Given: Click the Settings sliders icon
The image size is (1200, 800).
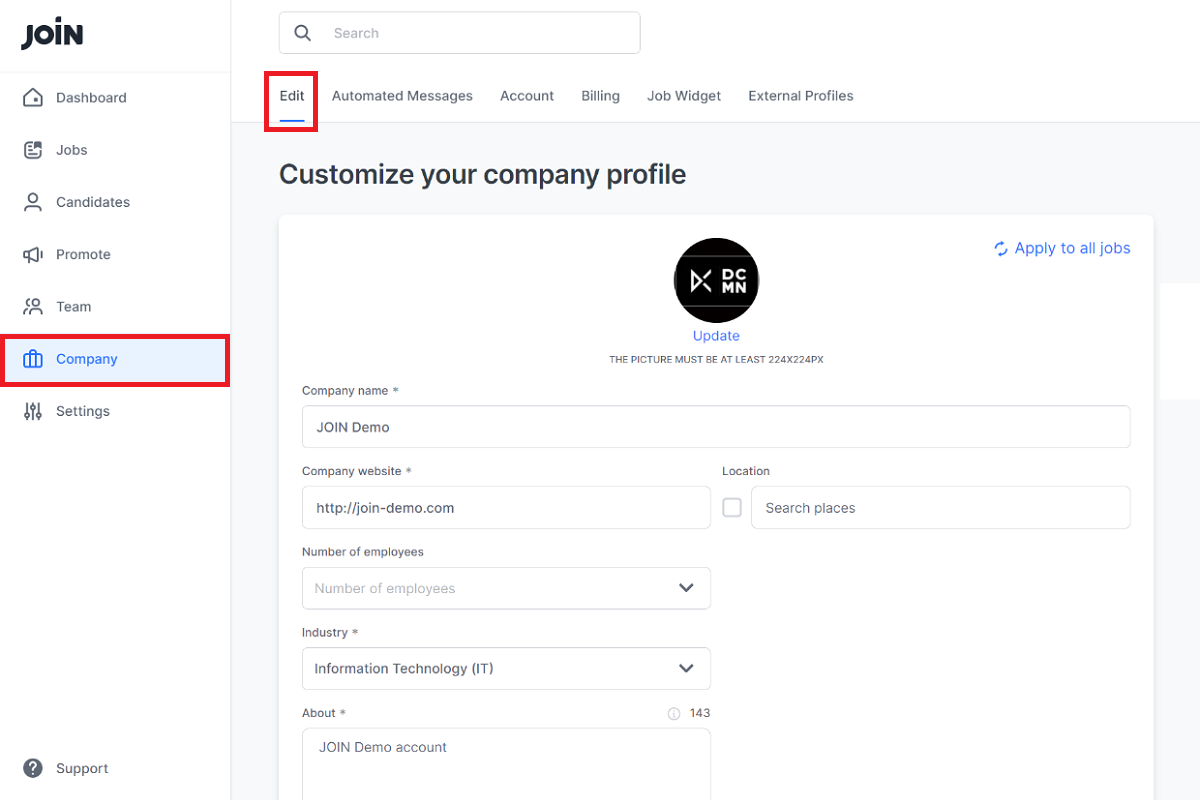Looking at the screenshot, I should point(33,411).
